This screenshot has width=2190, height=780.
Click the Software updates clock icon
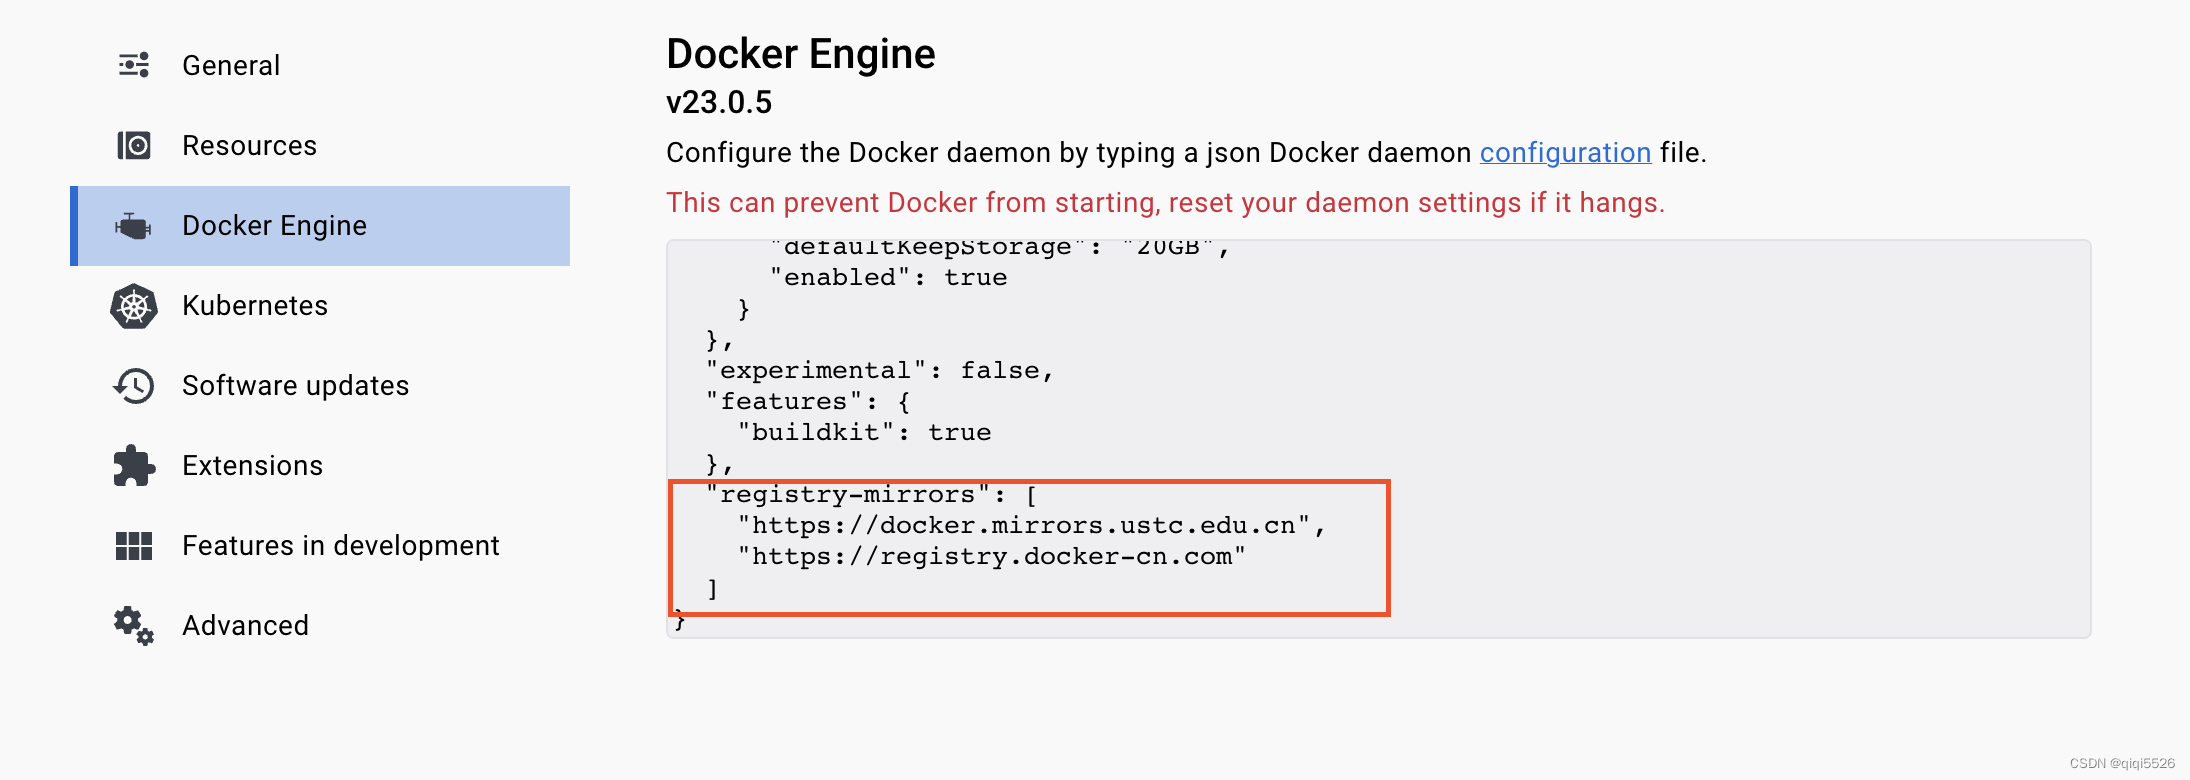click(x=133, y=385)
